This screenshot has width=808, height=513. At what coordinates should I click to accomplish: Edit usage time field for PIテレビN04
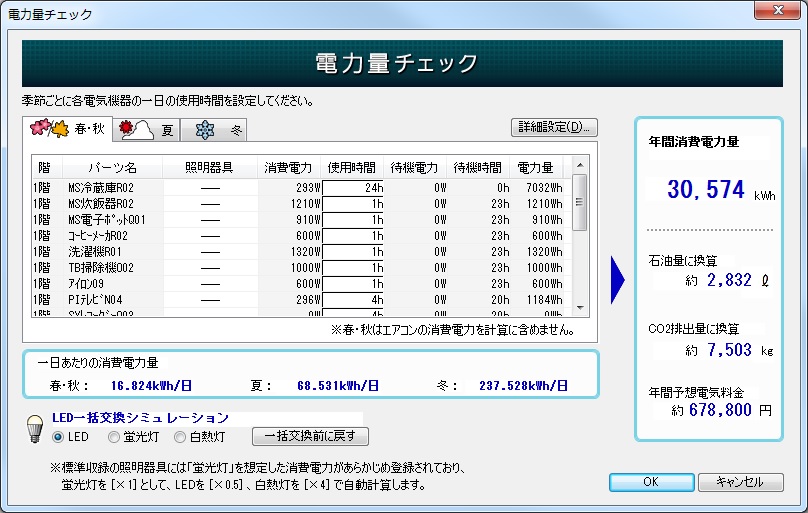coord(353,300)
